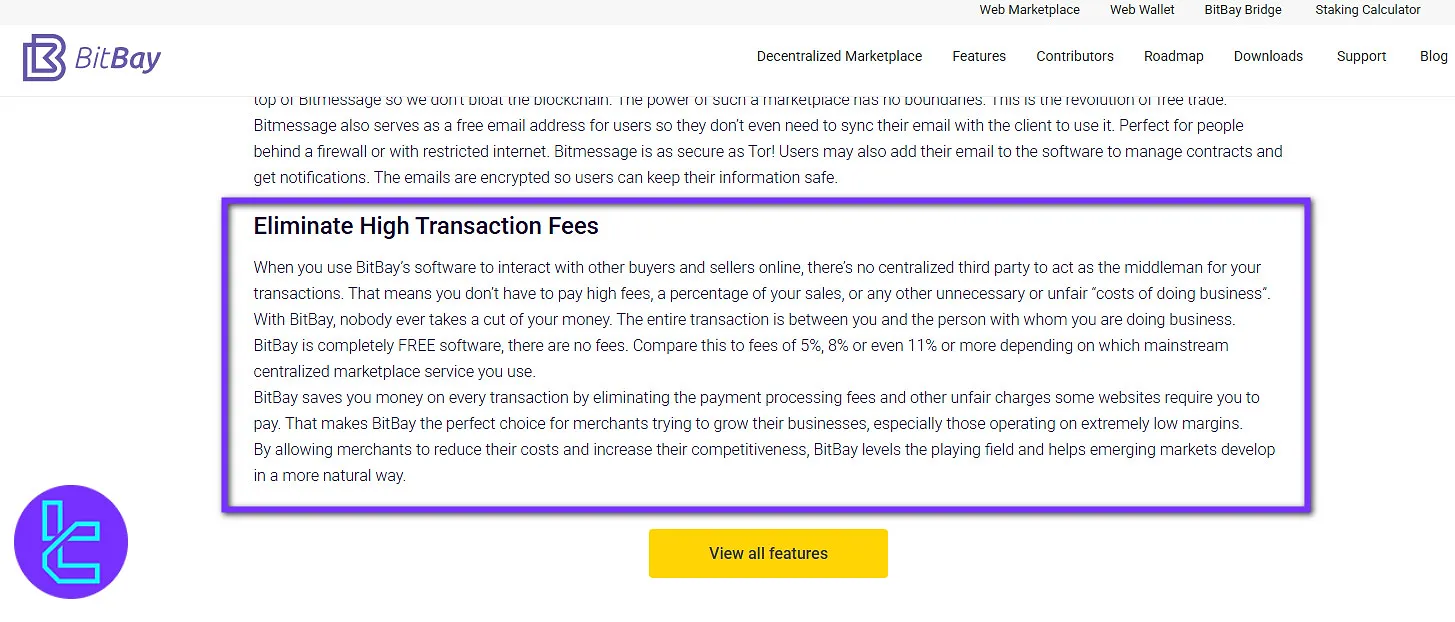Navigate to Decentralized Marketplace

(x=839, y=57)
